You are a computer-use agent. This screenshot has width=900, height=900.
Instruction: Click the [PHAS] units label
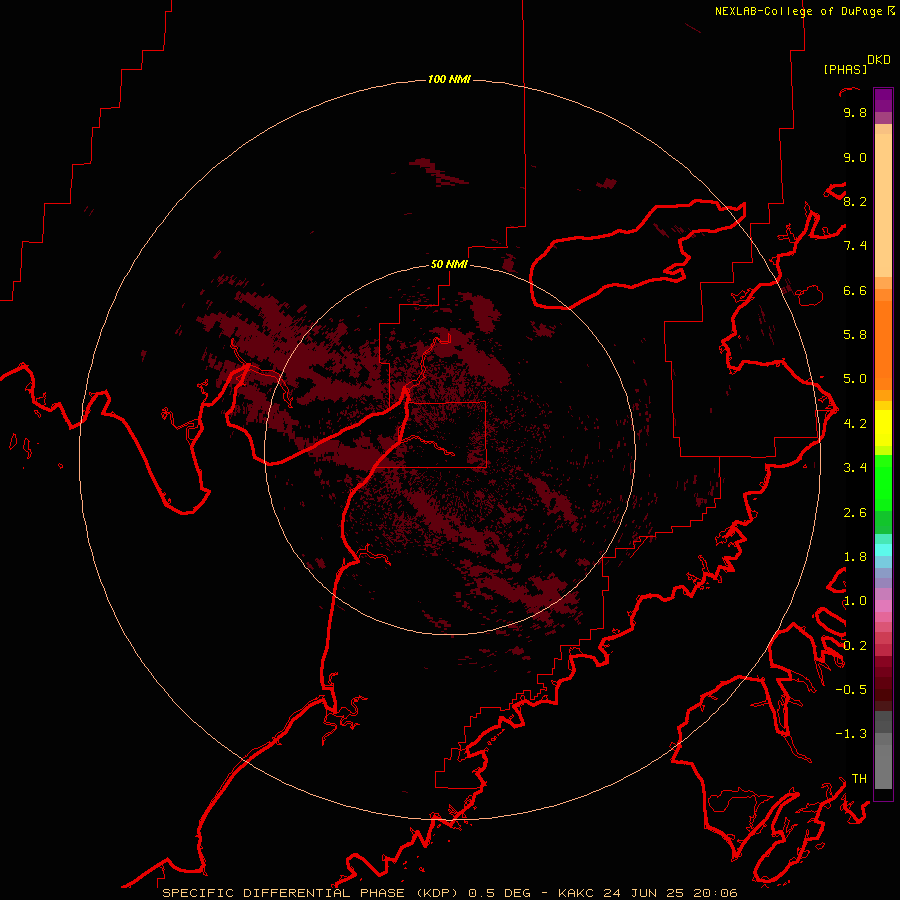click(x=845, y=69)
